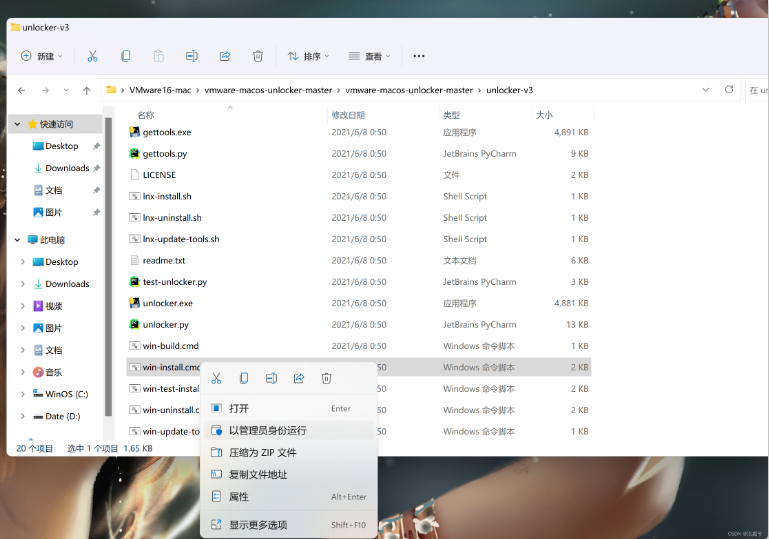Click the refresh button beside the address bar

pyautogui.click(x=729, y=90)
